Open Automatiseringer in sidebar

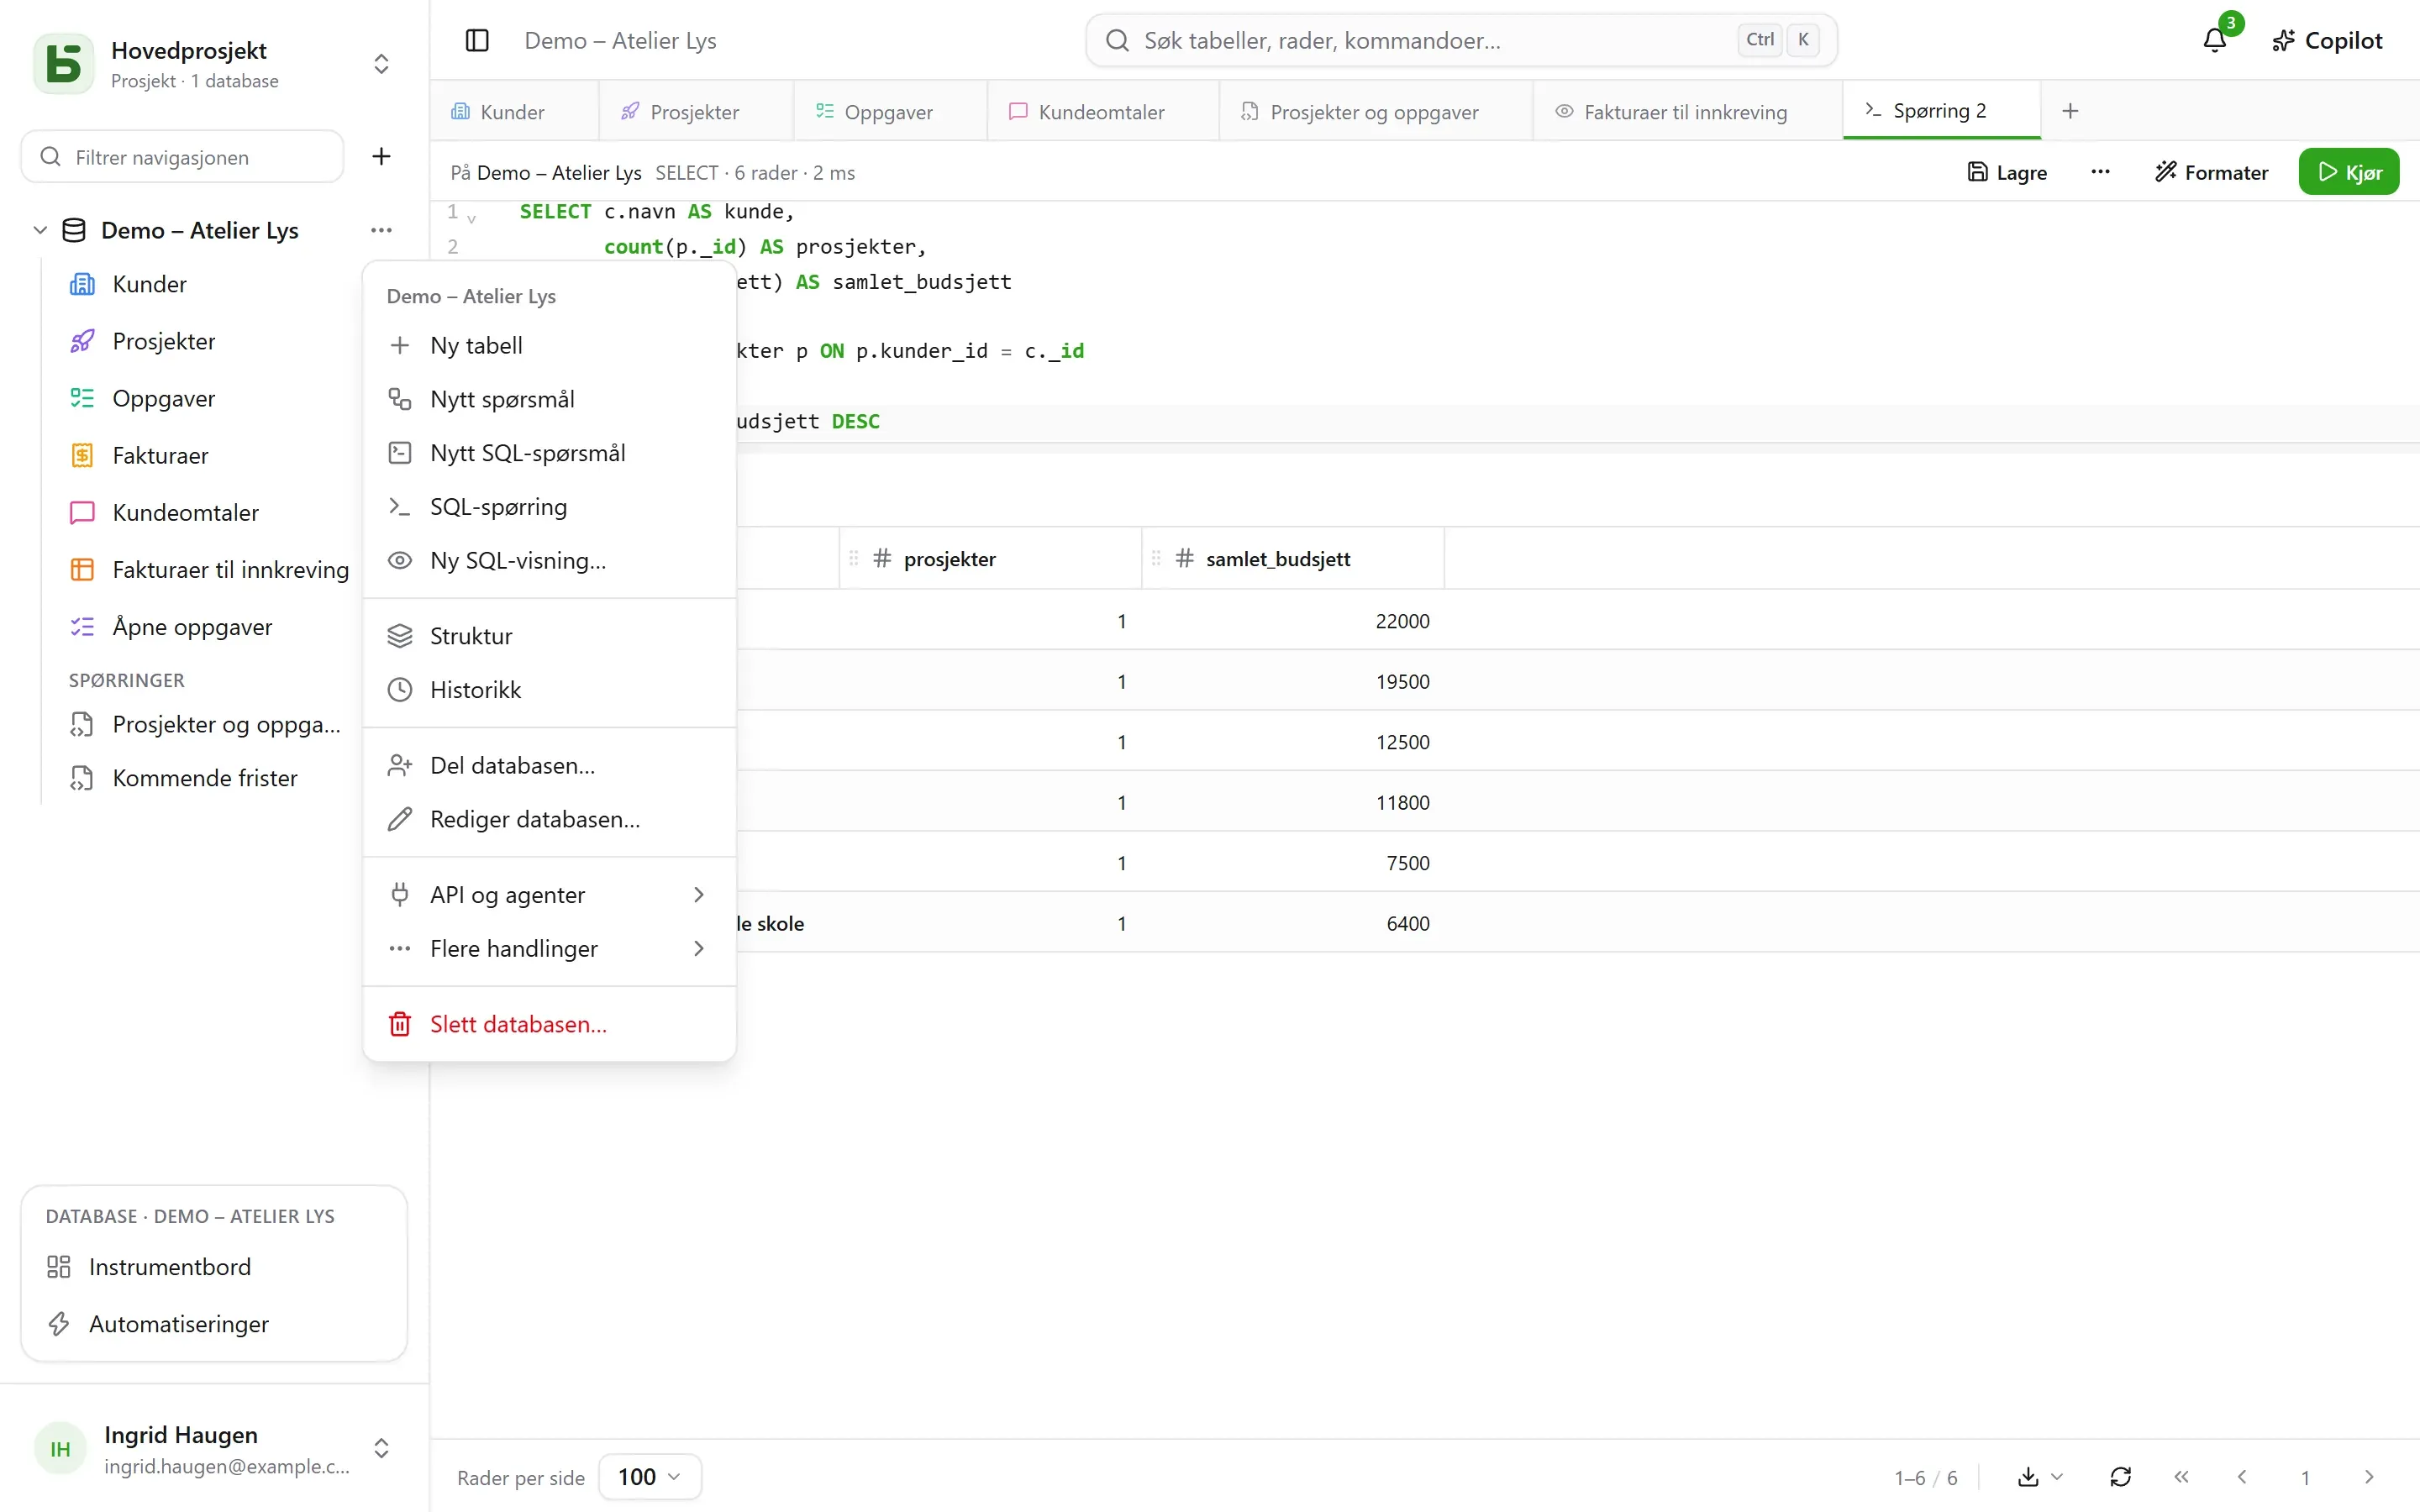214,1324
